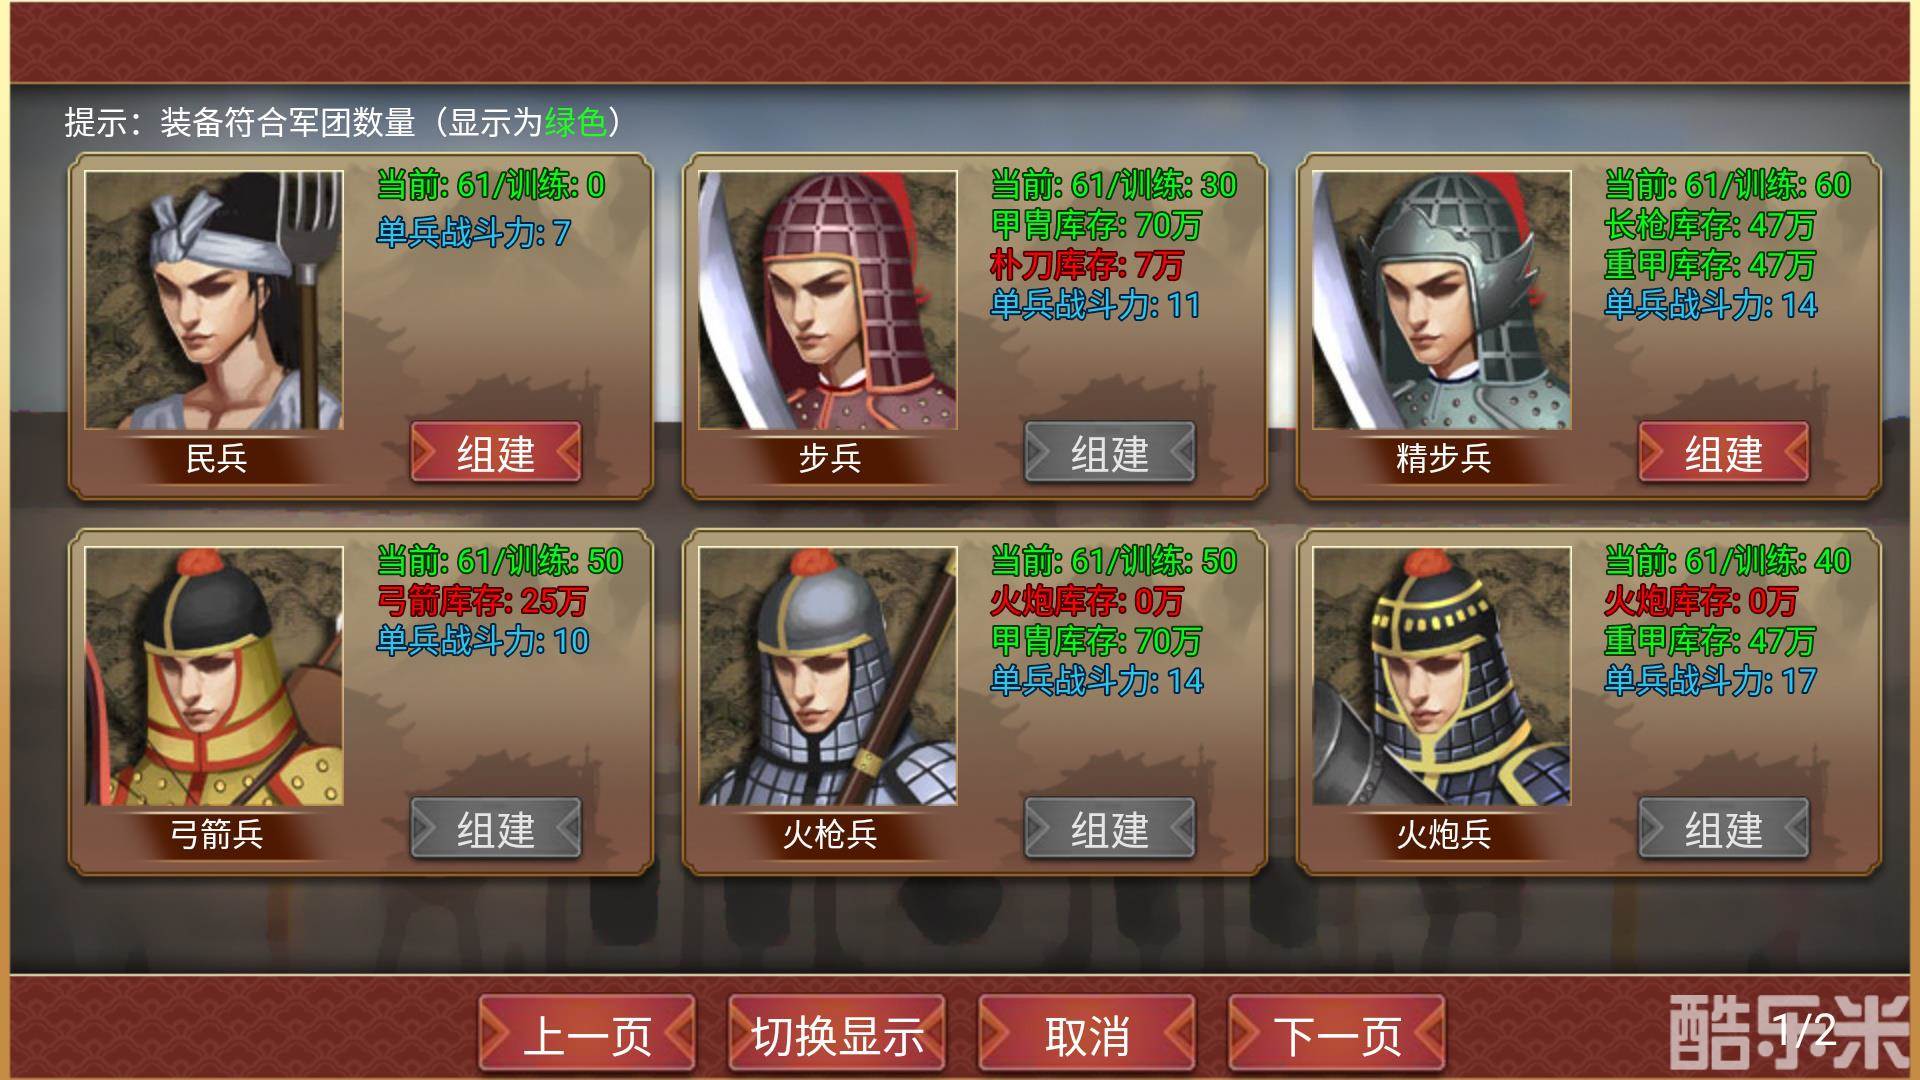The image size is (1920, 1080).
Task: Click 组建 button for 弓箭兵
Action: pos(496,829)
